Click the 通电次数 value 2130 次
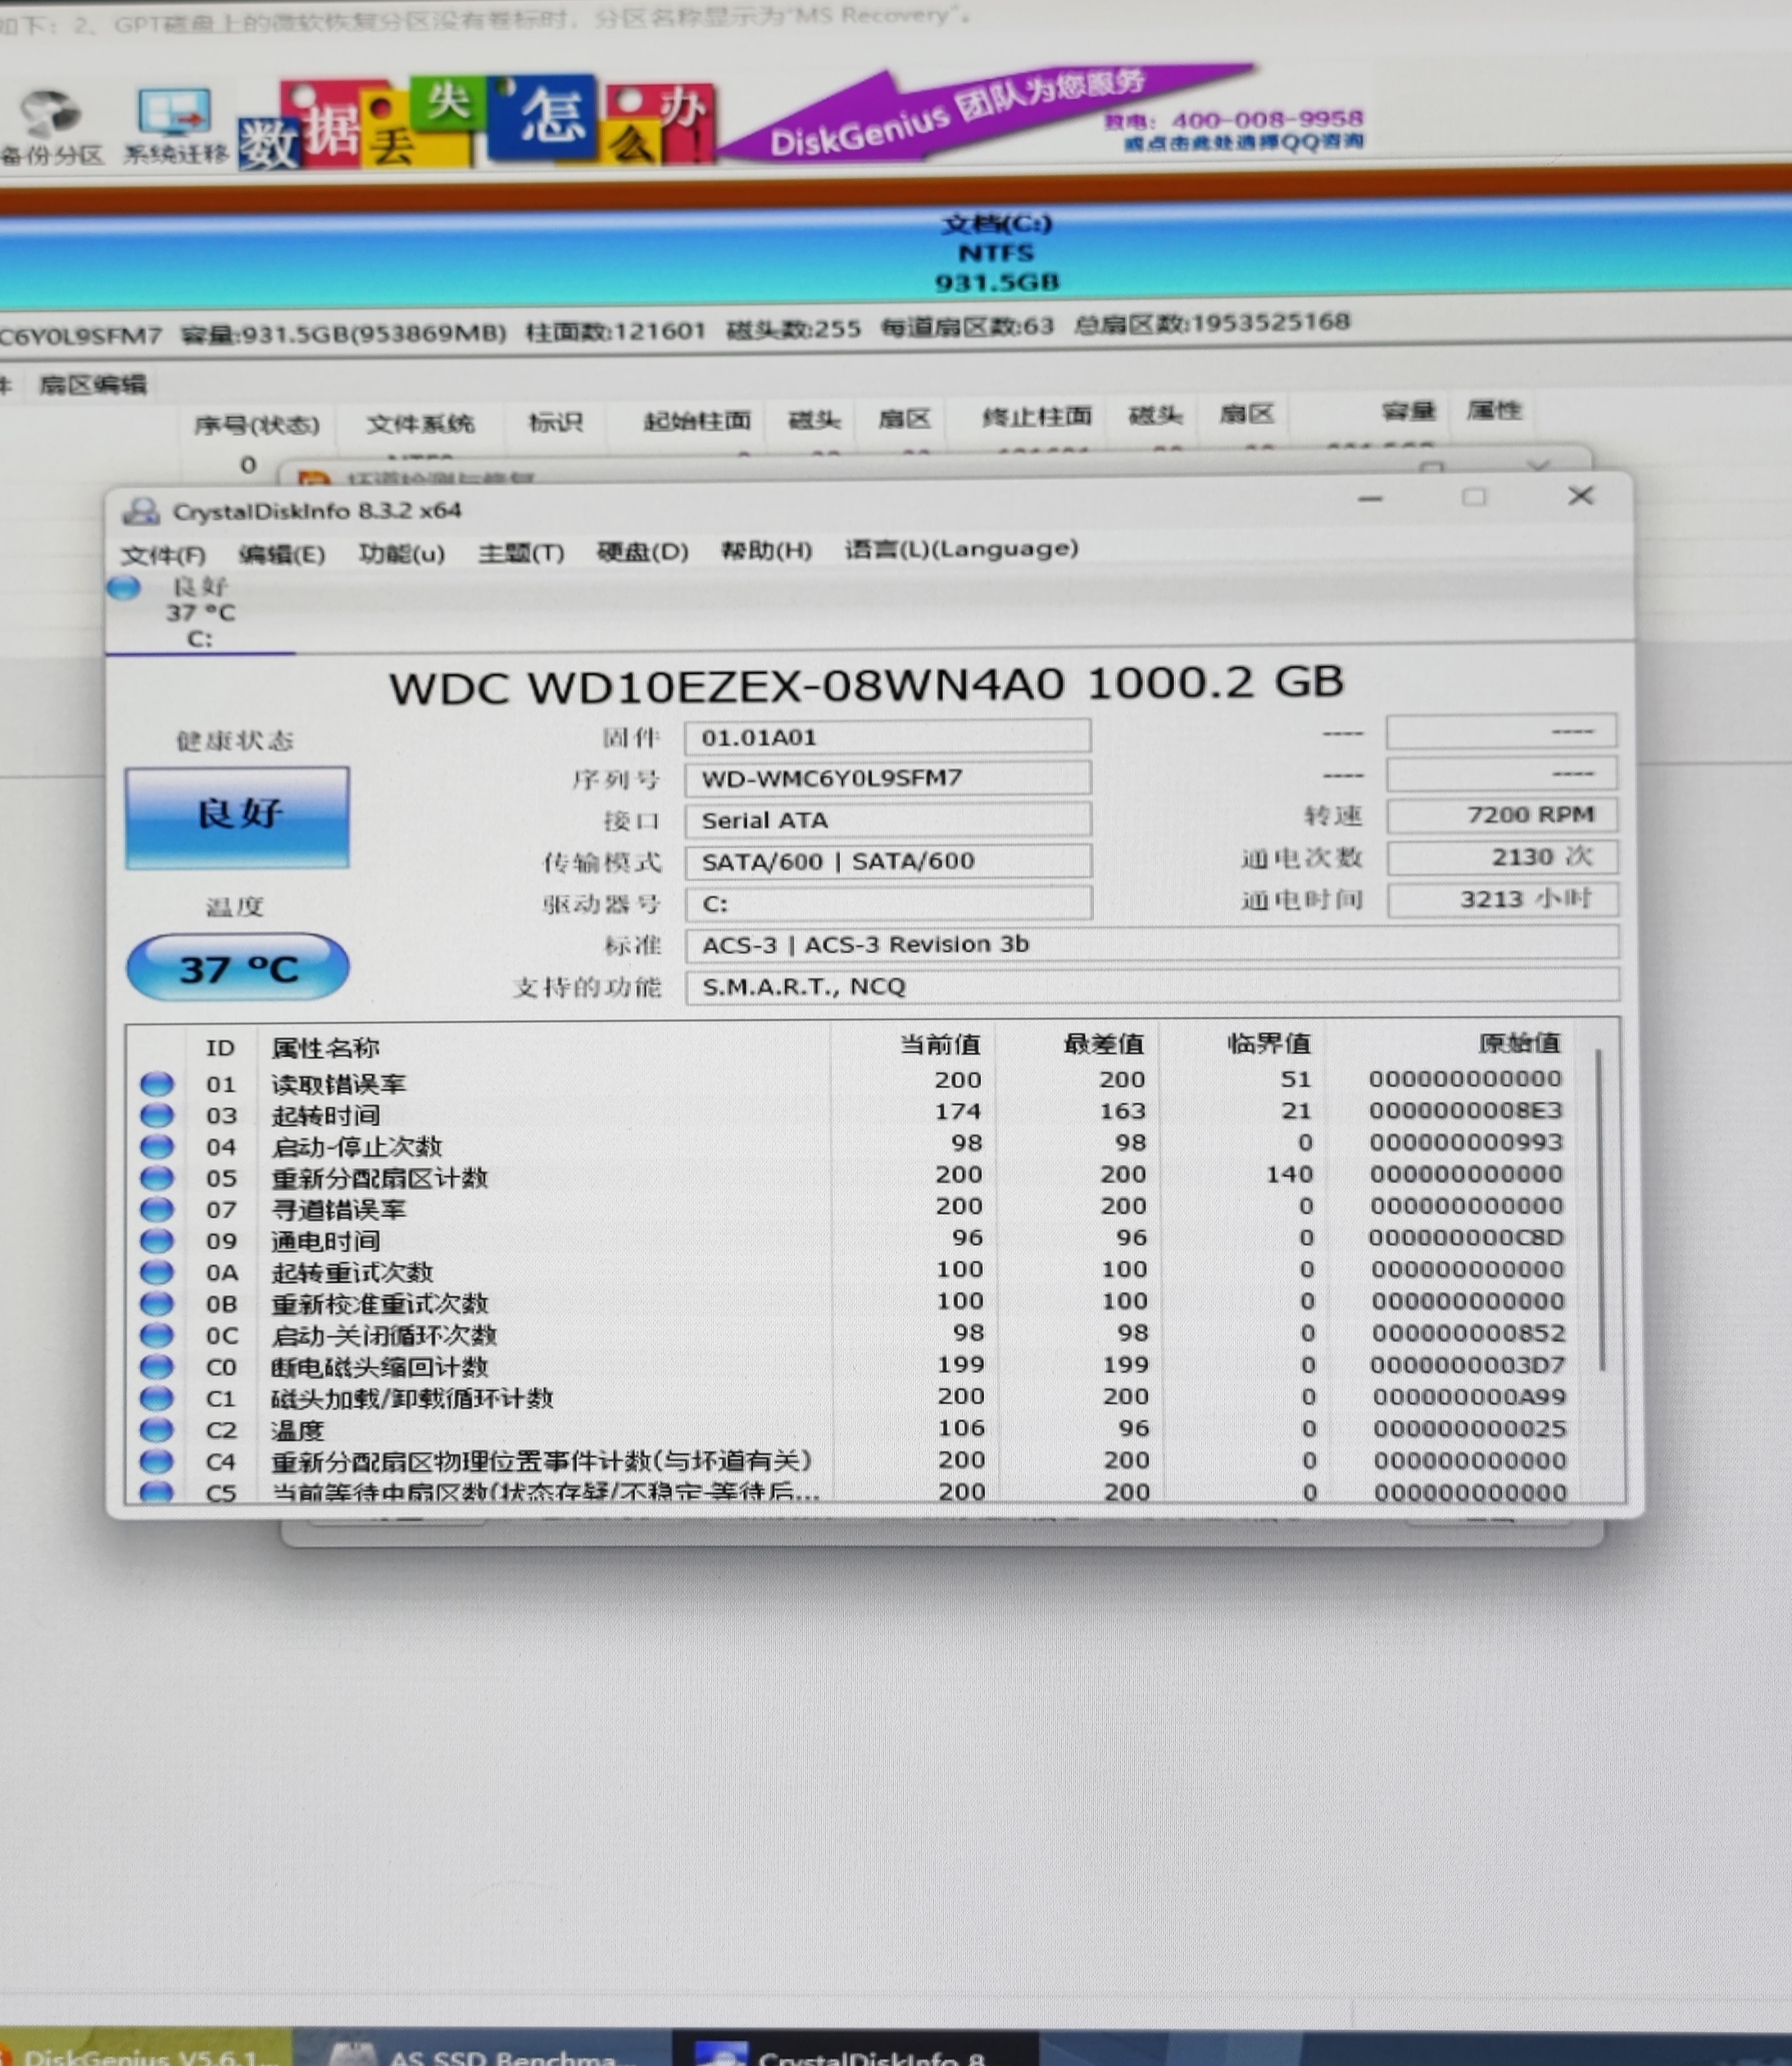Screen dimensions: 1792x2066 1502,857
